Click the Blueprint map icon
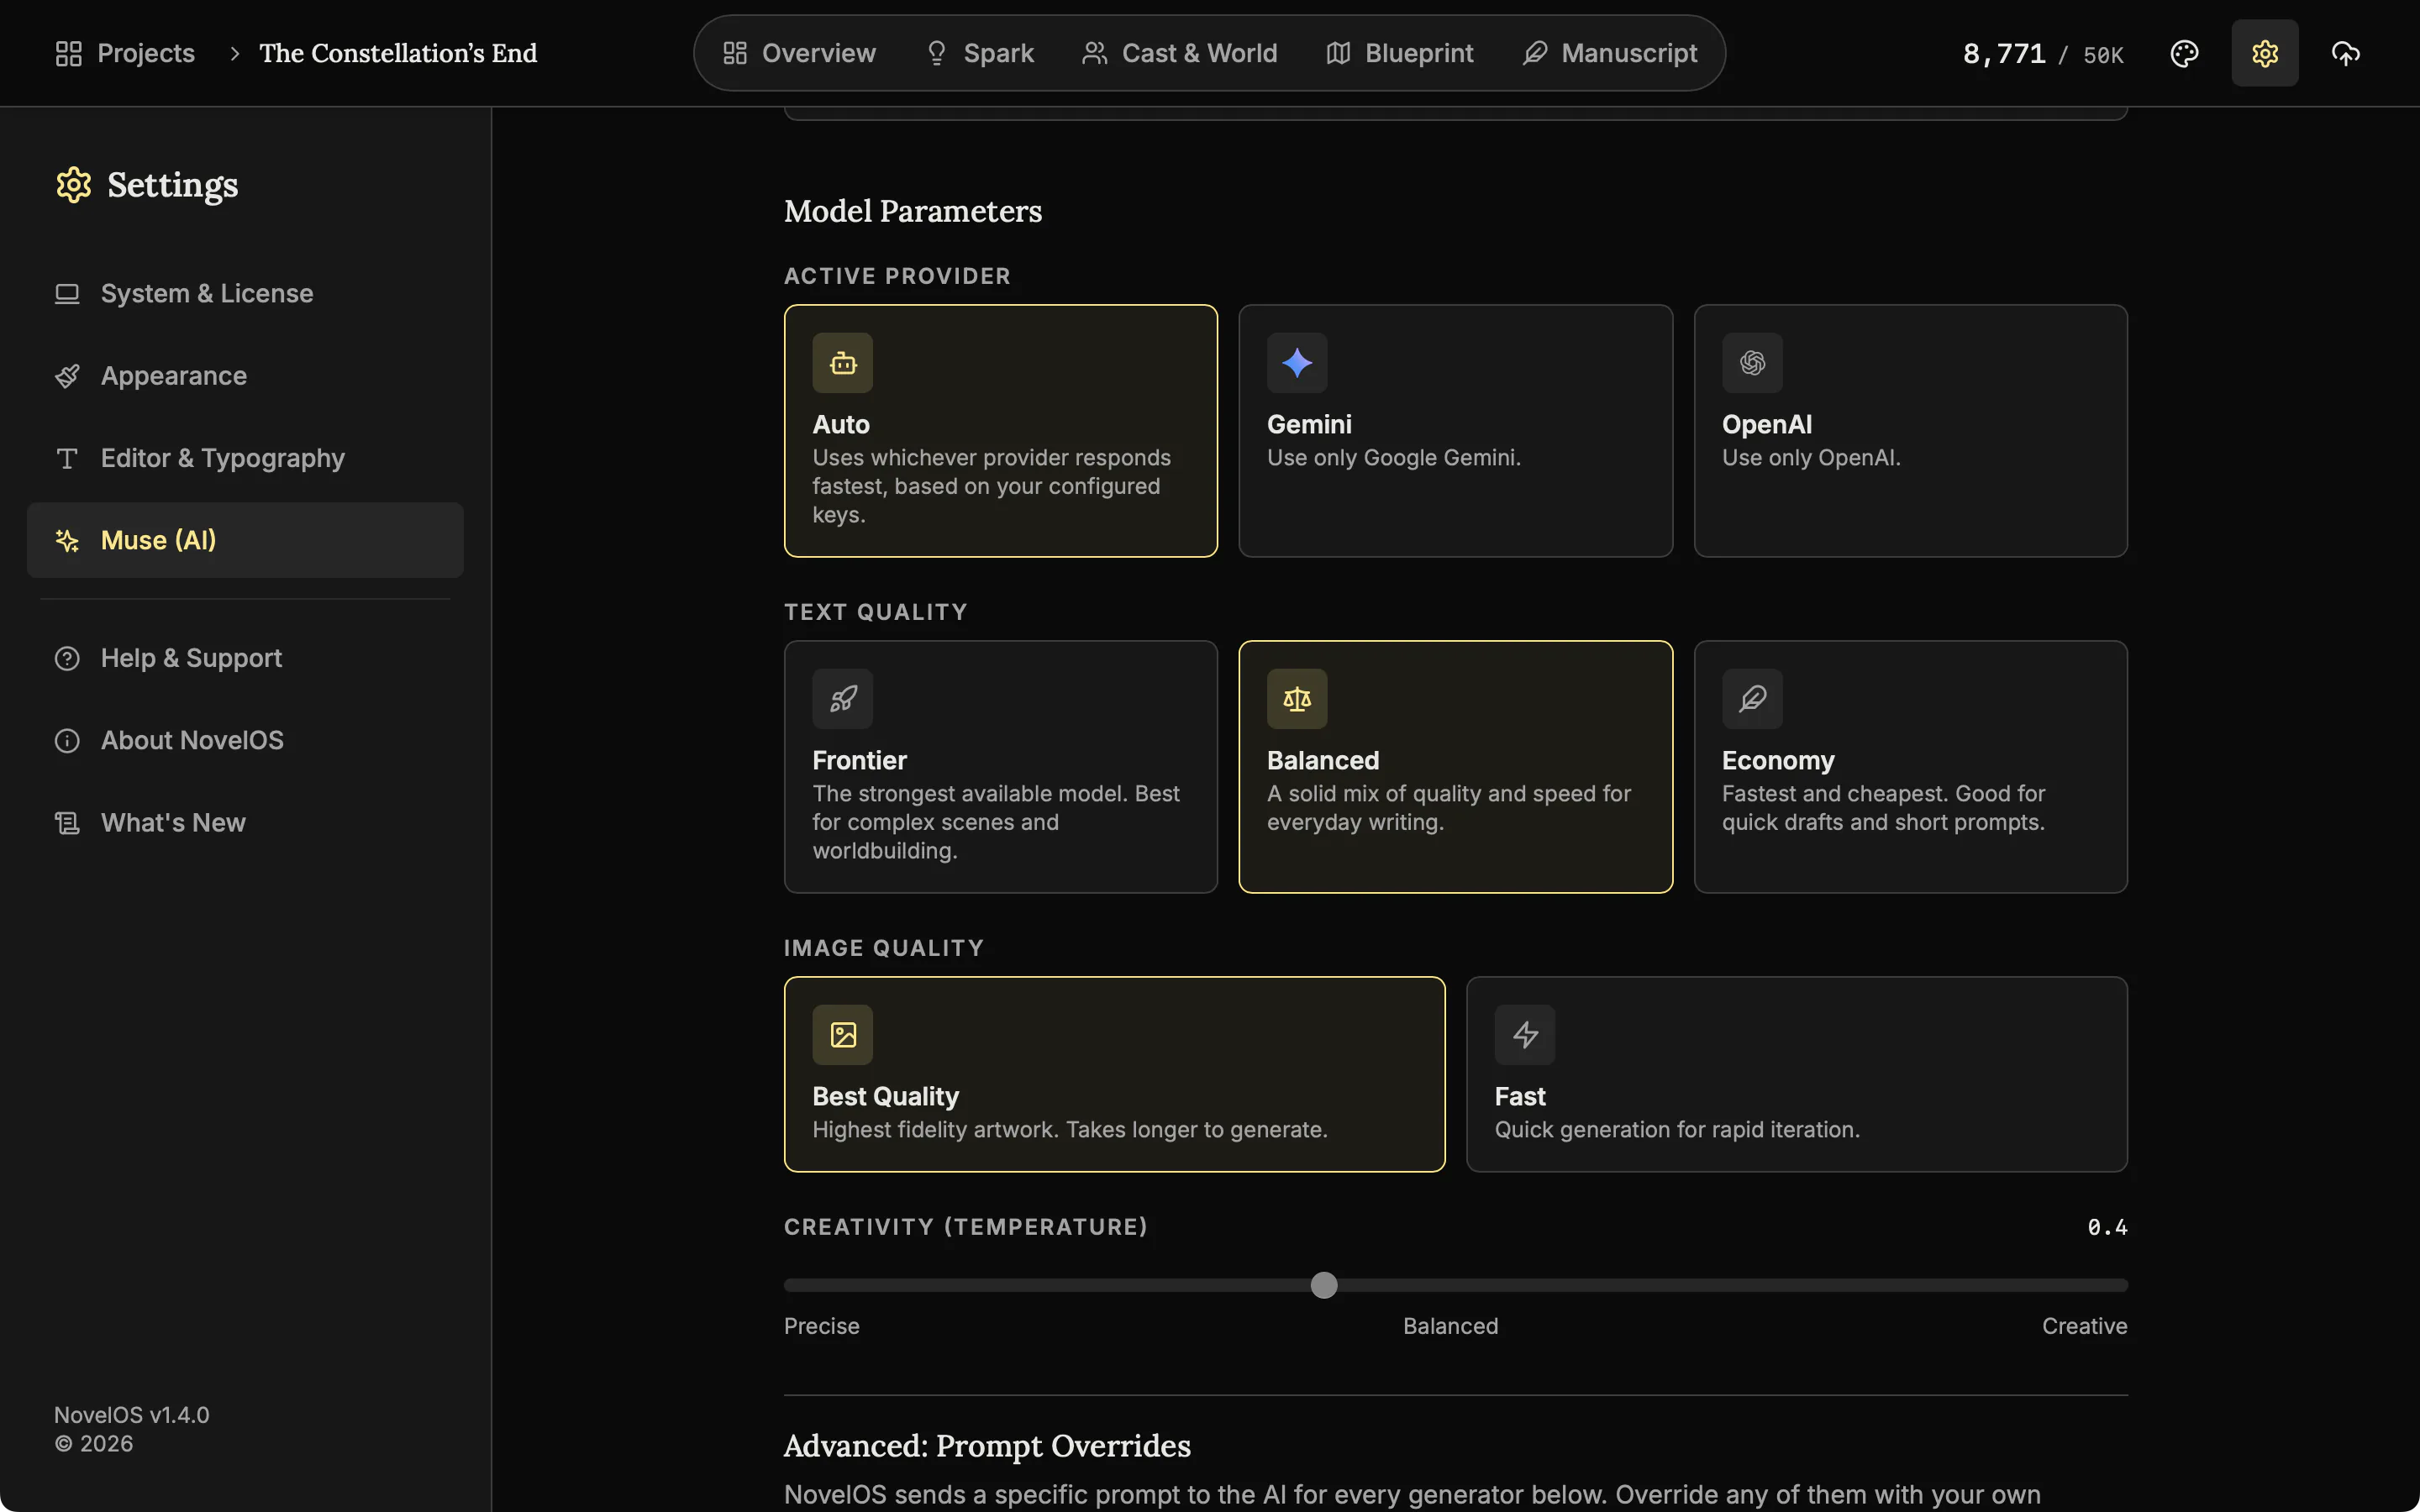The image size is (2420, 1512). coord(1338,53)
